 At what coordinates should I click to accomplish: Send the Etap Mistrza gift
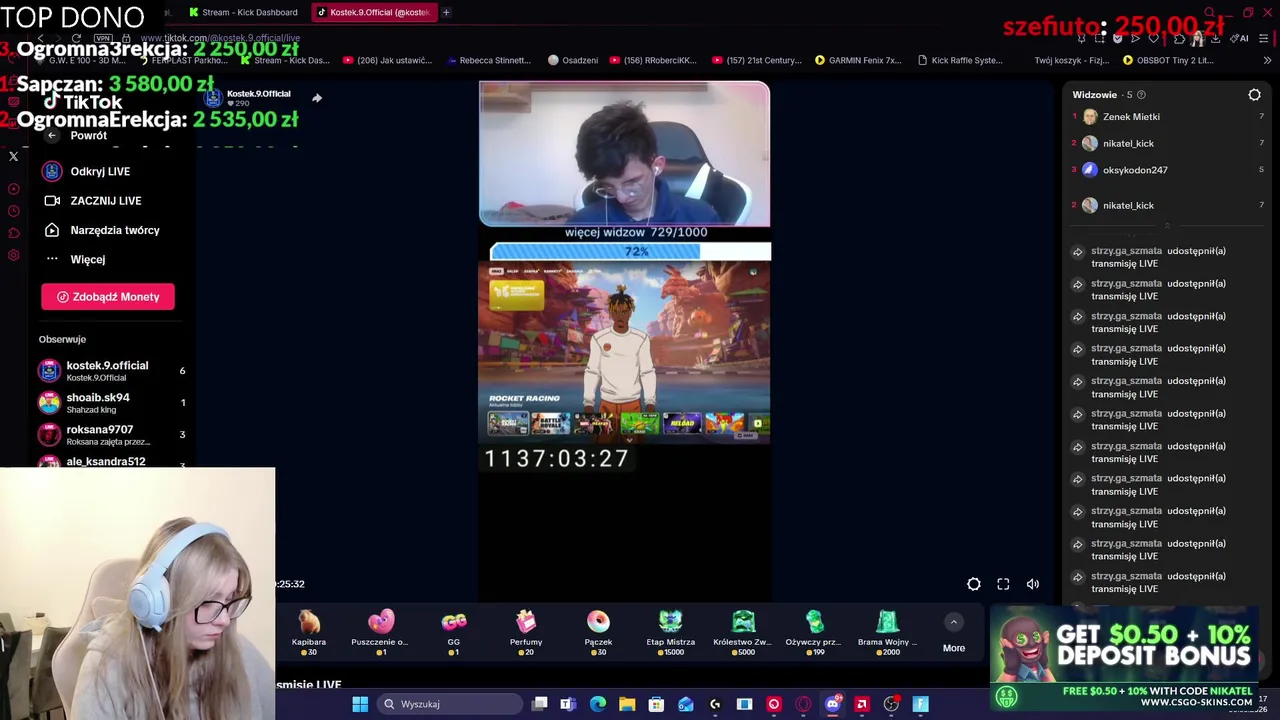click(670, 633)
